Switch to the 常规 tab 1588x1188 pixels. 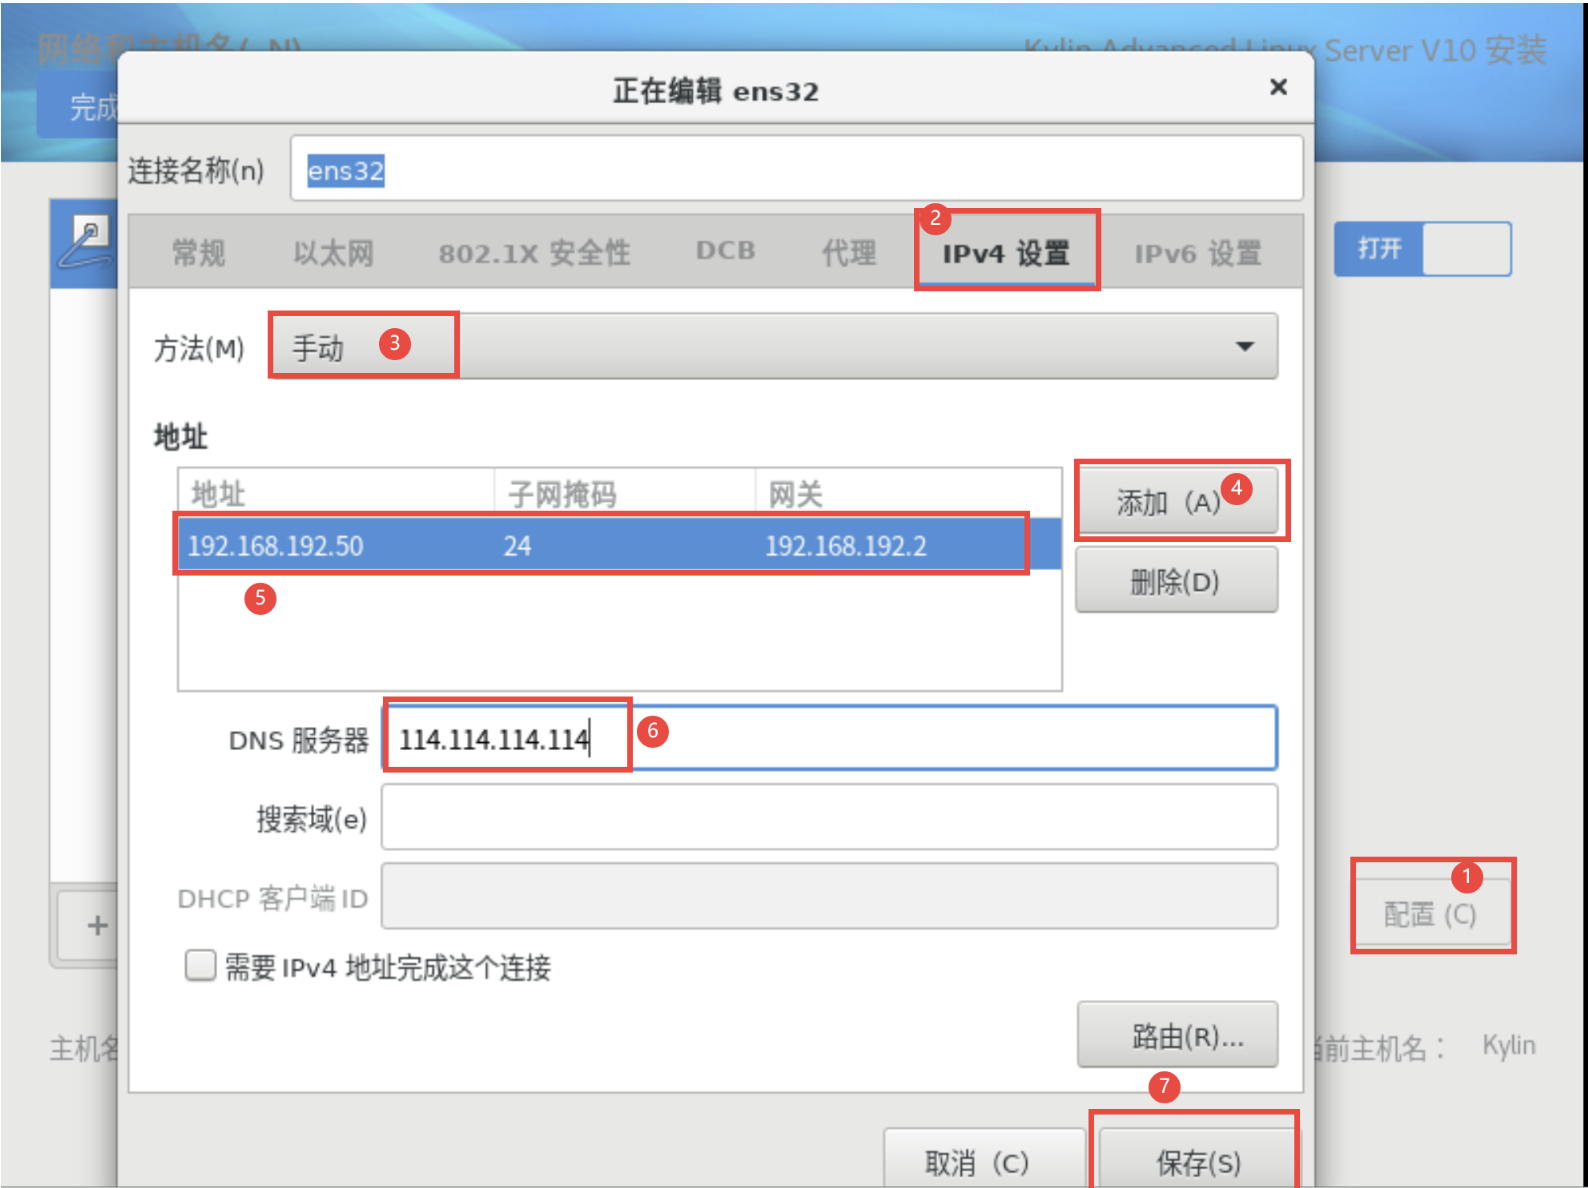tap(198, 253)
